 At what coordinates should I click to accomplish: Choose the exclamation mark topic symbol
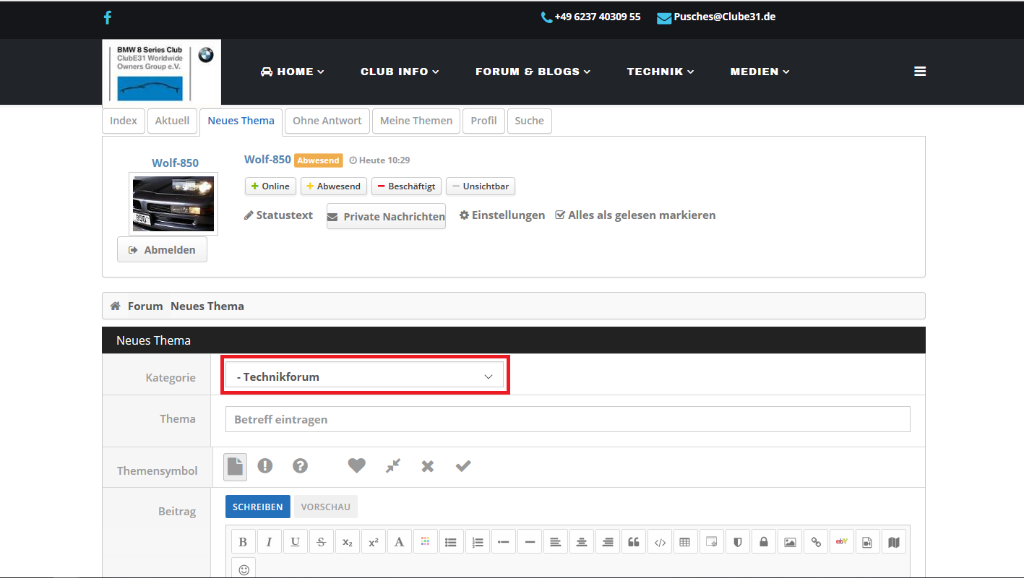coord(265,466)
